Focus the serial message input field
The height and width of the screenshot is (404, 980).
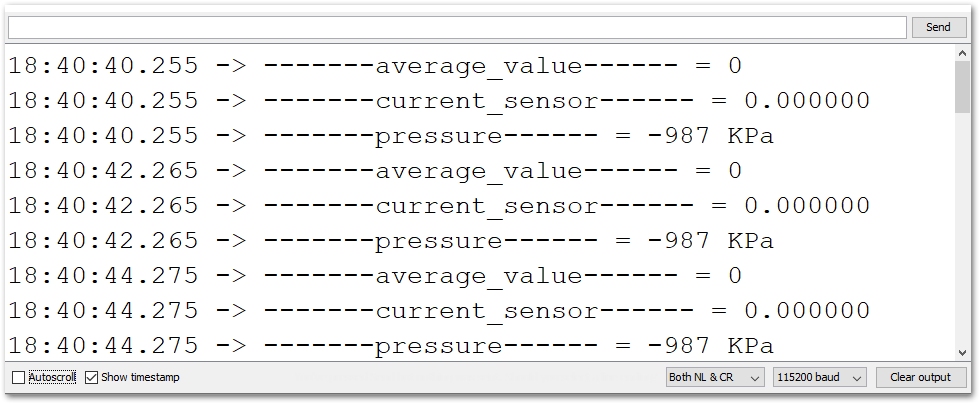click(x=457, y=27)
